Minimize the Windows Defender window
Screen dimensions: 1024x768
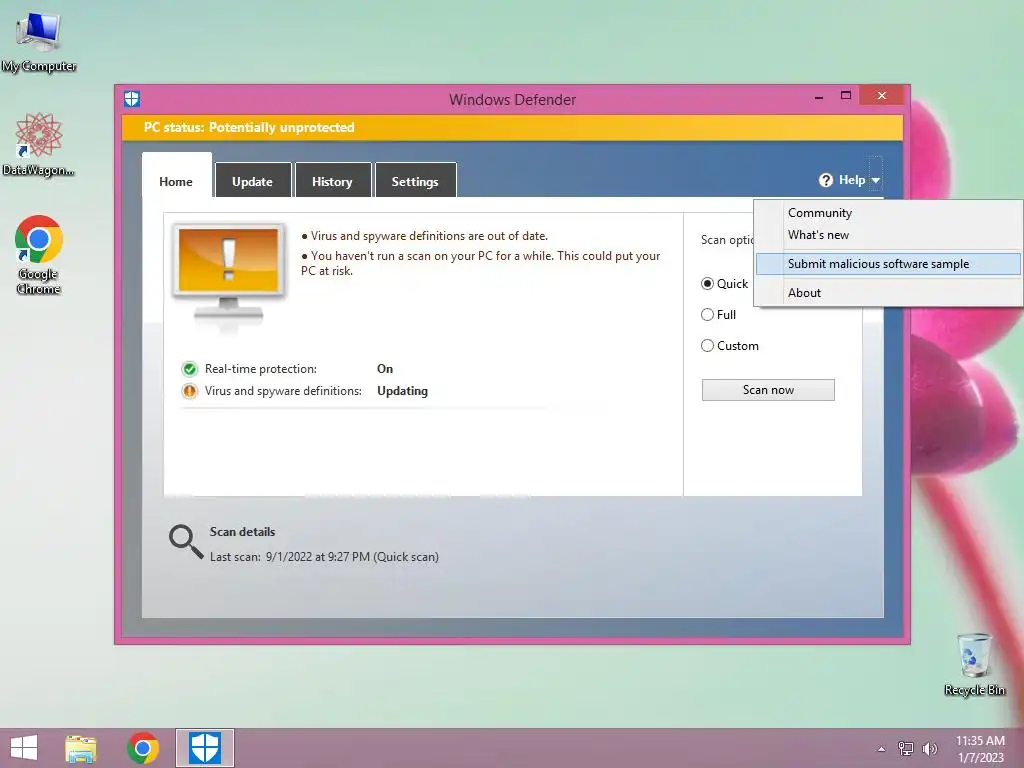[819, 97]
